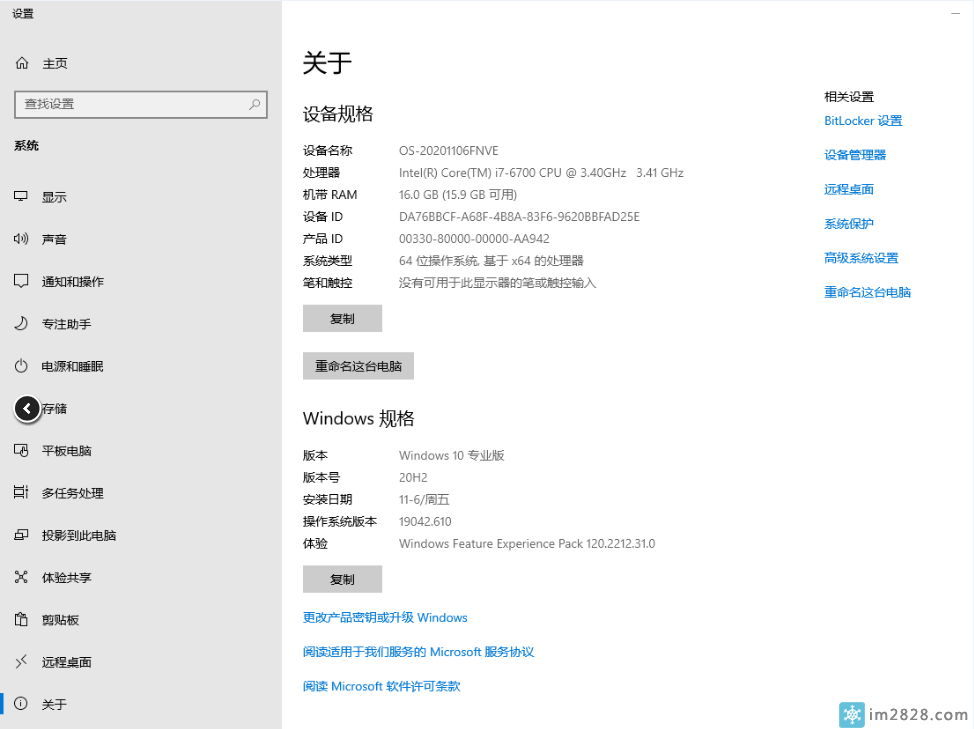Click edition value Windows 10 专业版
The width and height of the screenshot is (974, 729).
click(452, 455)
